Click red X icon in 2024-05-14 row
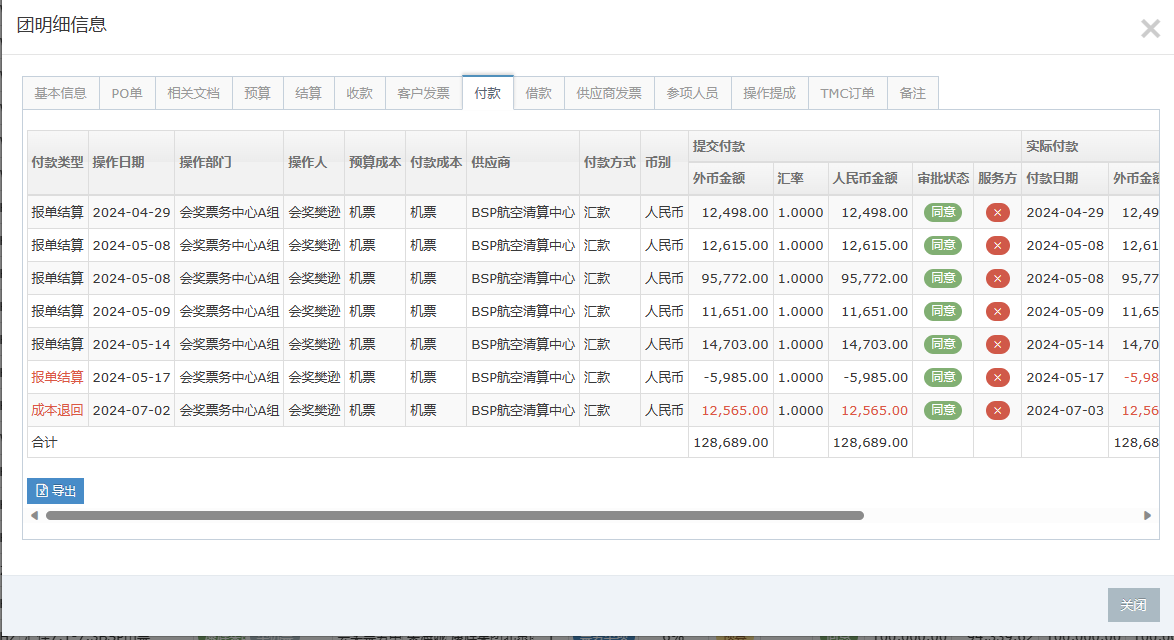This screenshot has width=1174, height=640. coord(997,344)
